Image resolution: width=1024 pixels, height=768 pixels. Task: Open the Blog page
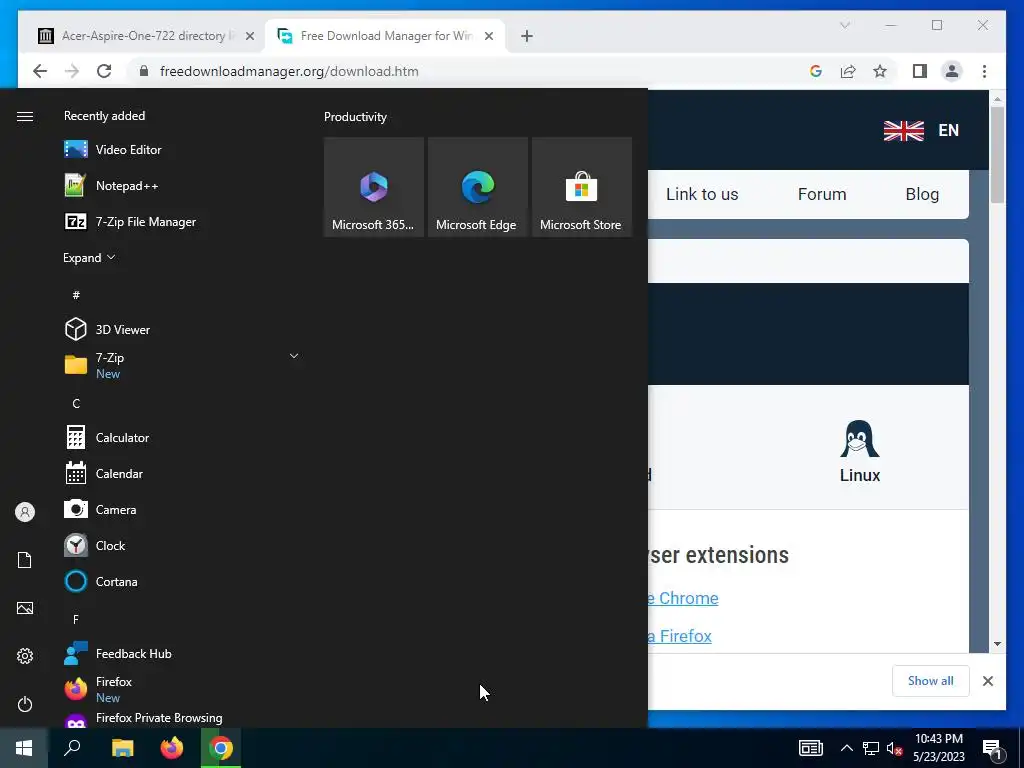[922, 194]
